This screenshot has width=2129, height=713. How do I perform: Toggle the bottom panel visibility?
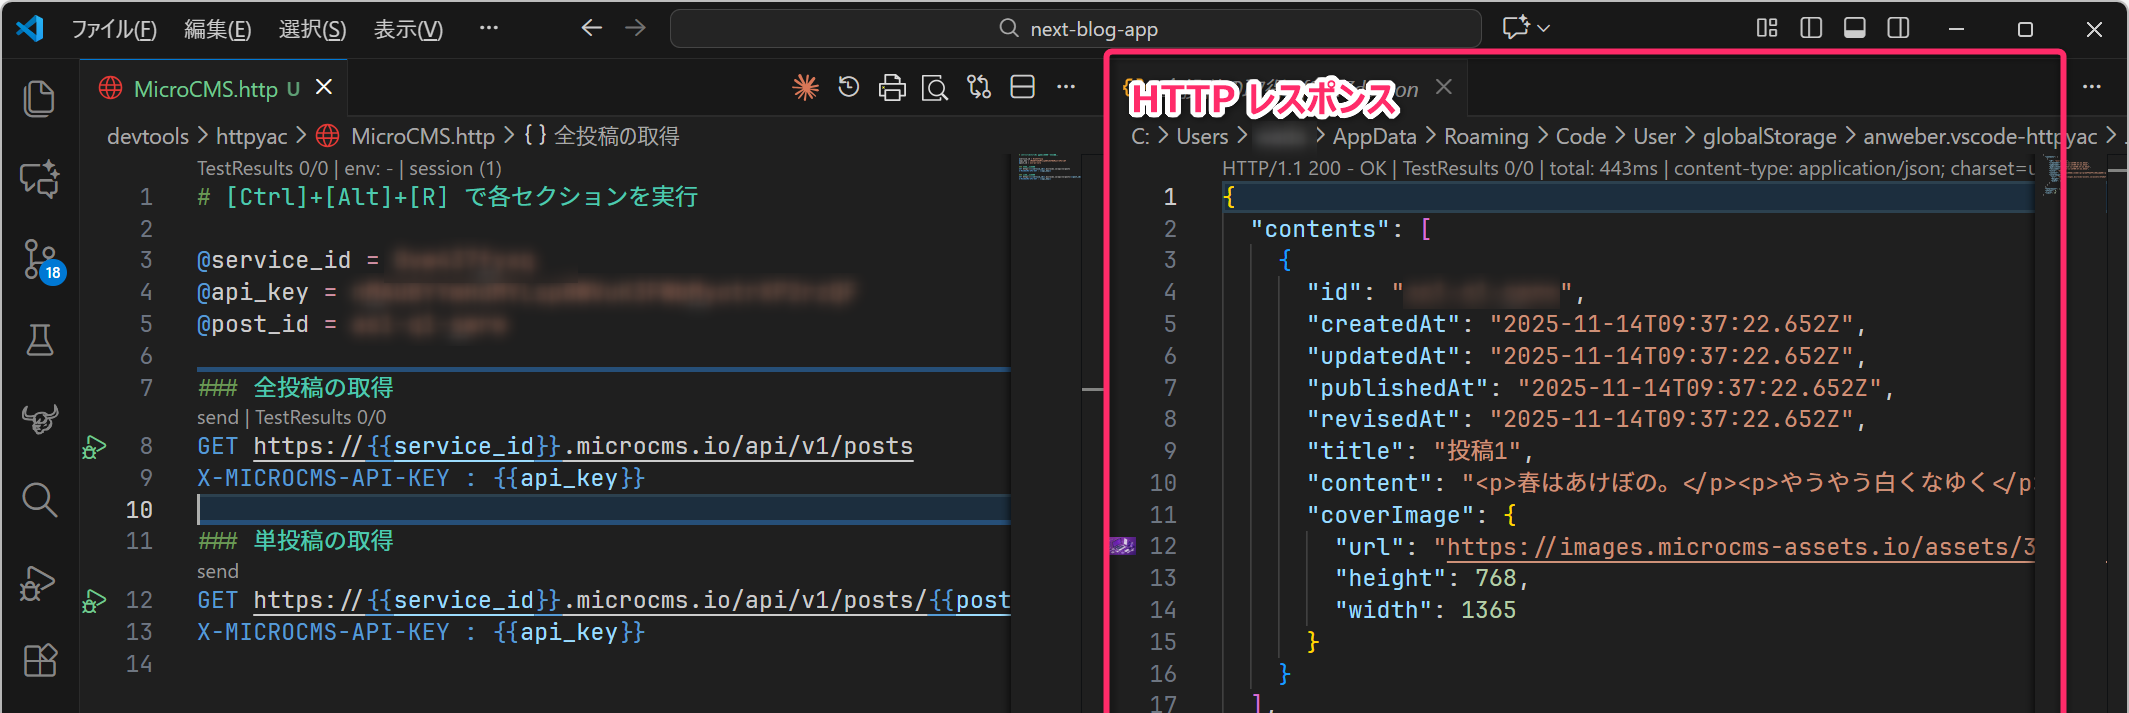(x=1854, y=28)
